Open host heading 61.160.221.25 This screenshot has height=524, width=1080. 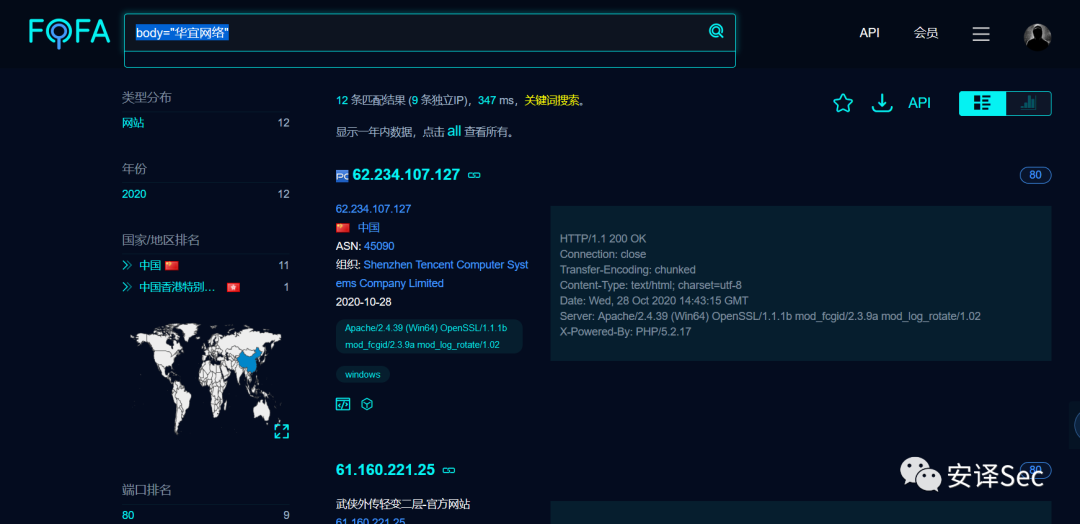385,470
